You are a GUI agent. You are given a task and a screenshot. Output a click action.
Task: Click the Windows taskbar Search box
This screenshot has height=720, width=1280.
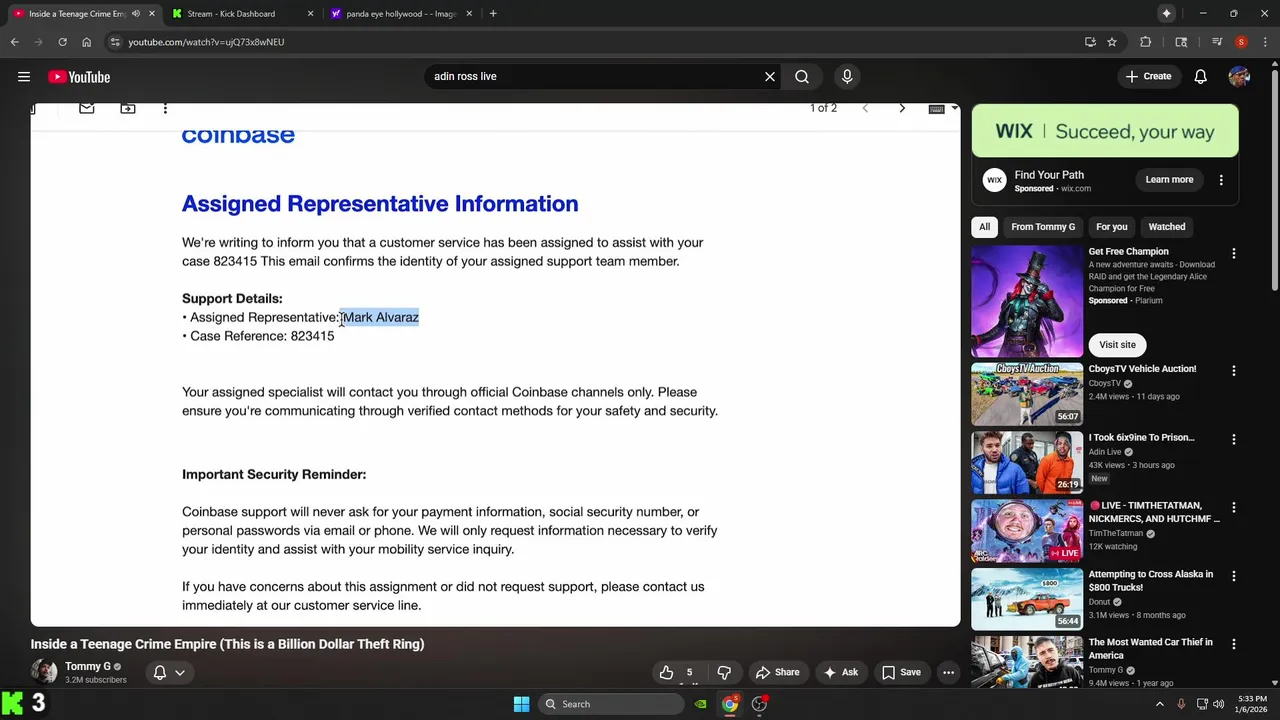(x=612, y=704)
